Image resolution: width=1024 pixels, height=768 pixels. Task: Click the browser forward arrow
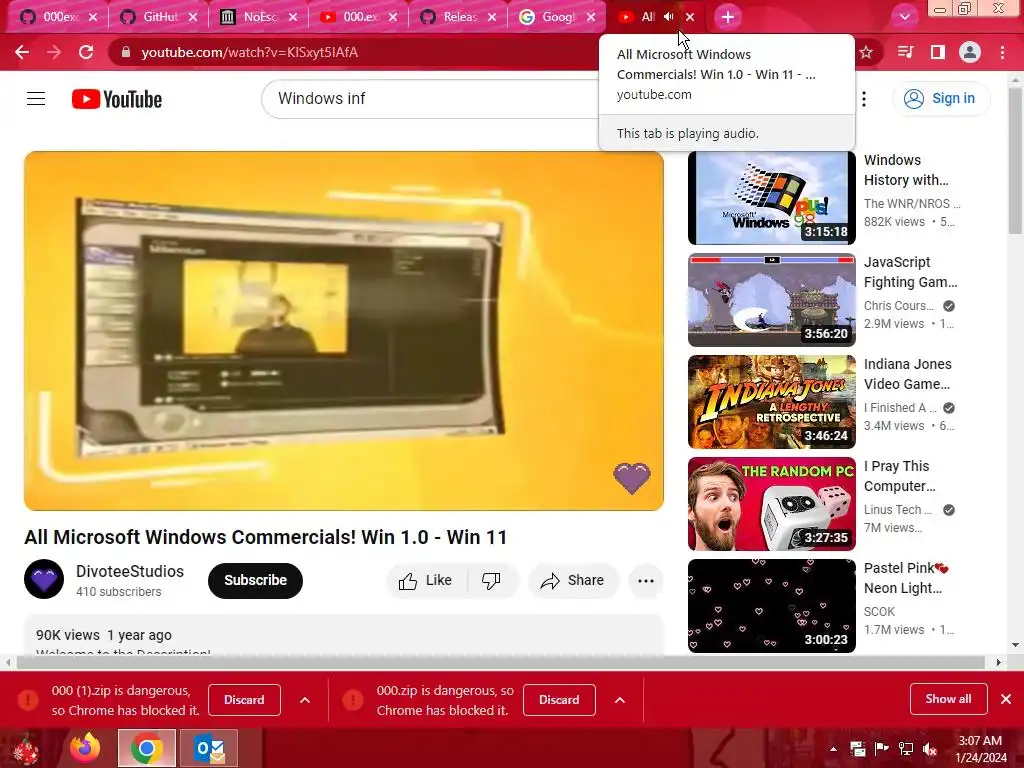coord(54,52)
